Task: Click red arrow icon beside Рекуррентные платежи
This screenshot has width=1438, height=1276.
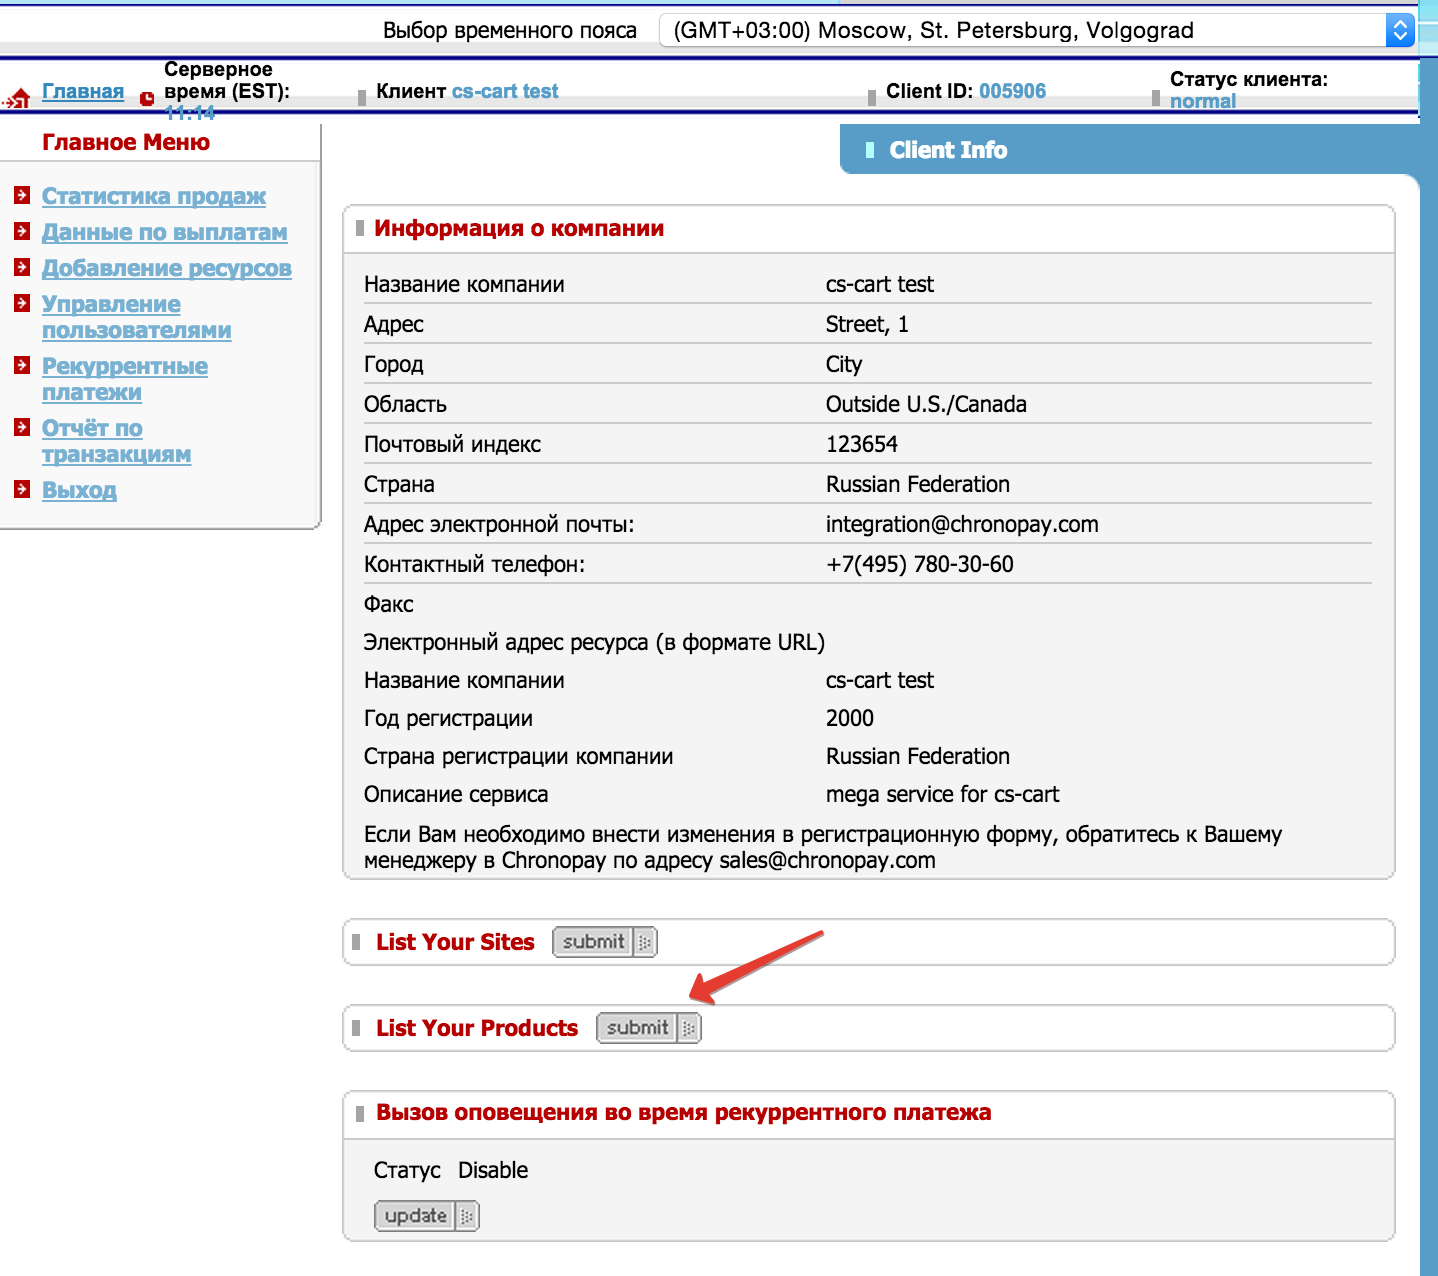Action: (22, 365)
